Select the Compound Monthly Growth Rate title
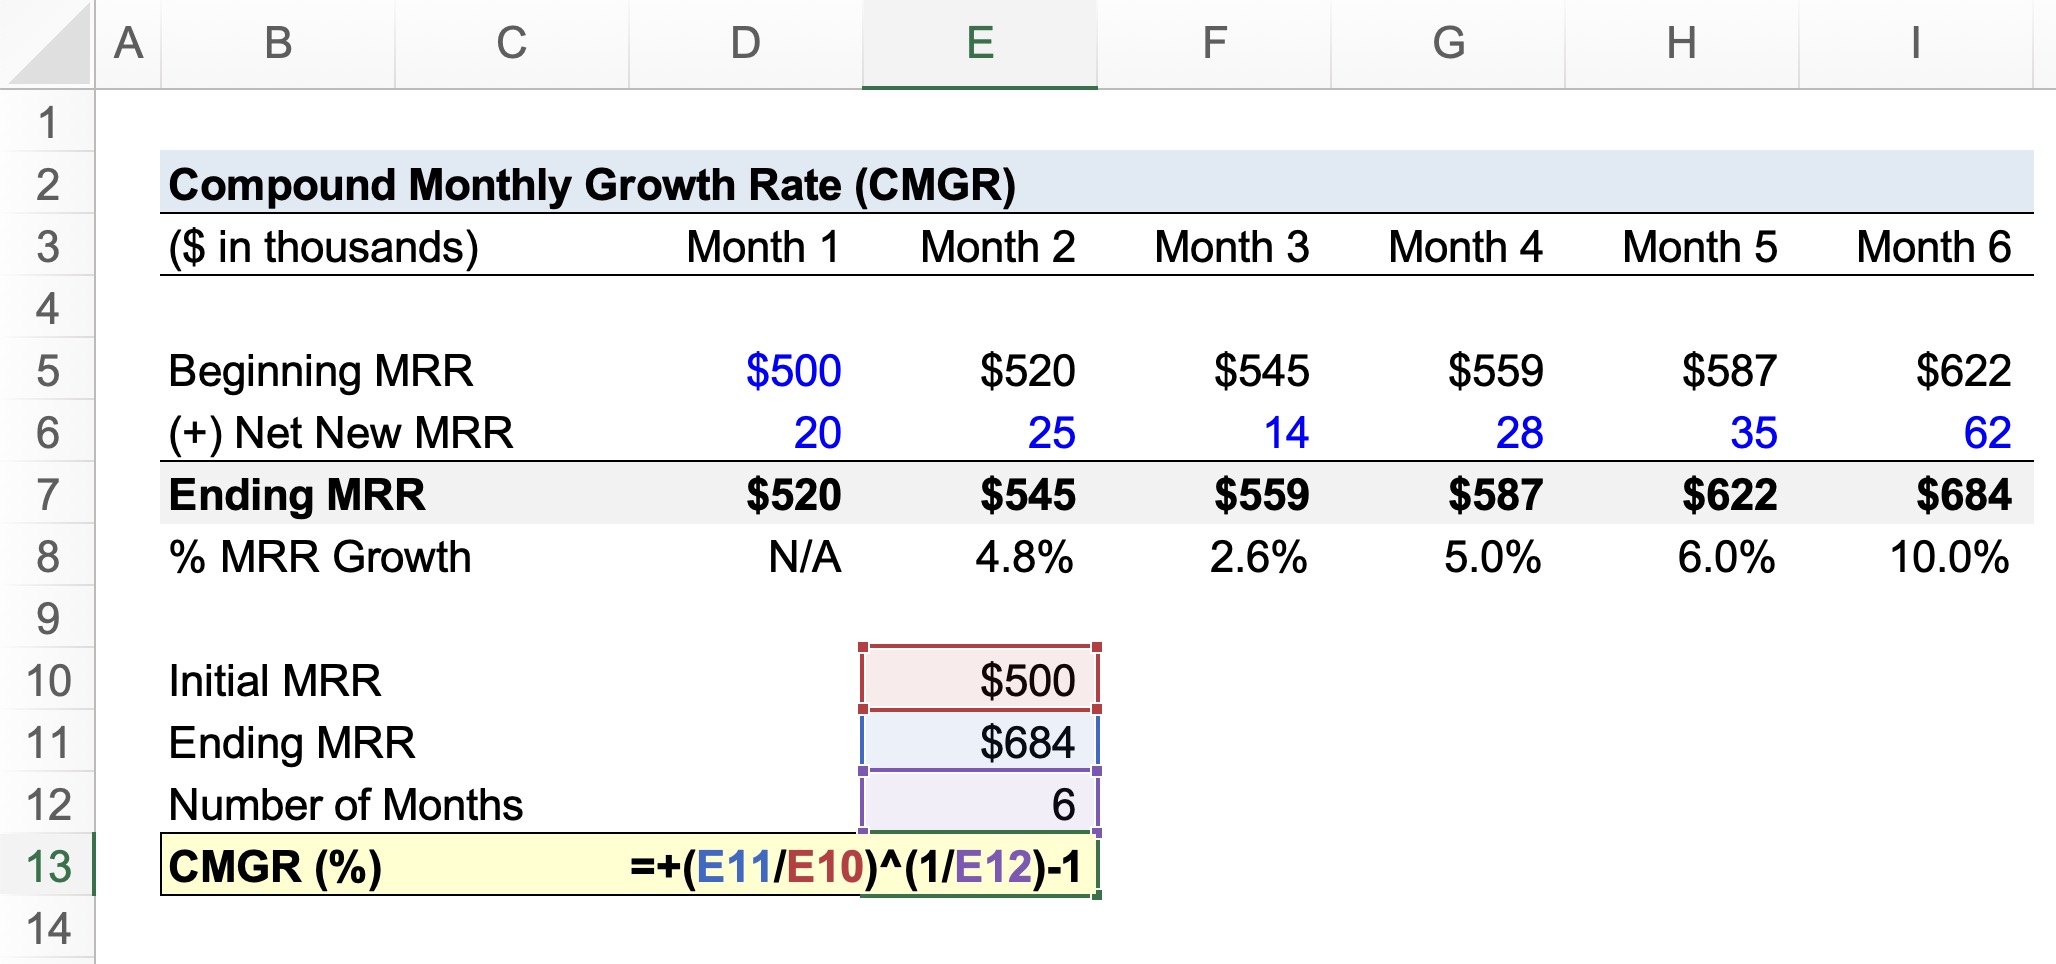 point(592,184)
